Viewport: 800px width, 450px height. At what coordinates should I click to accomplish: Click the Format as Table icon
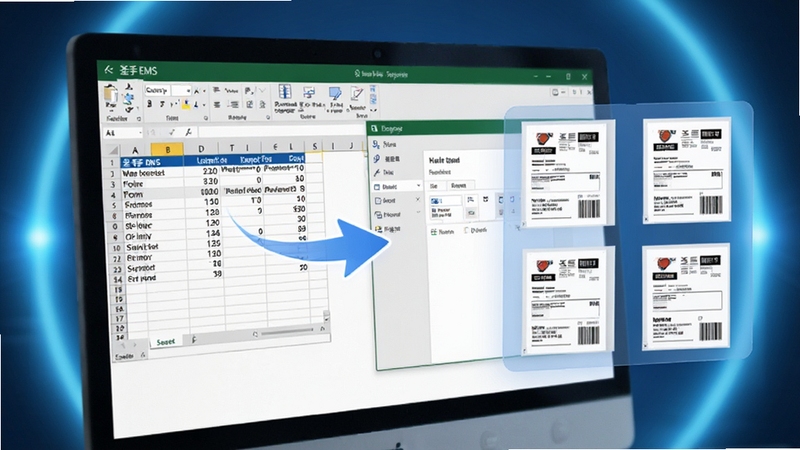click(309, 93)
